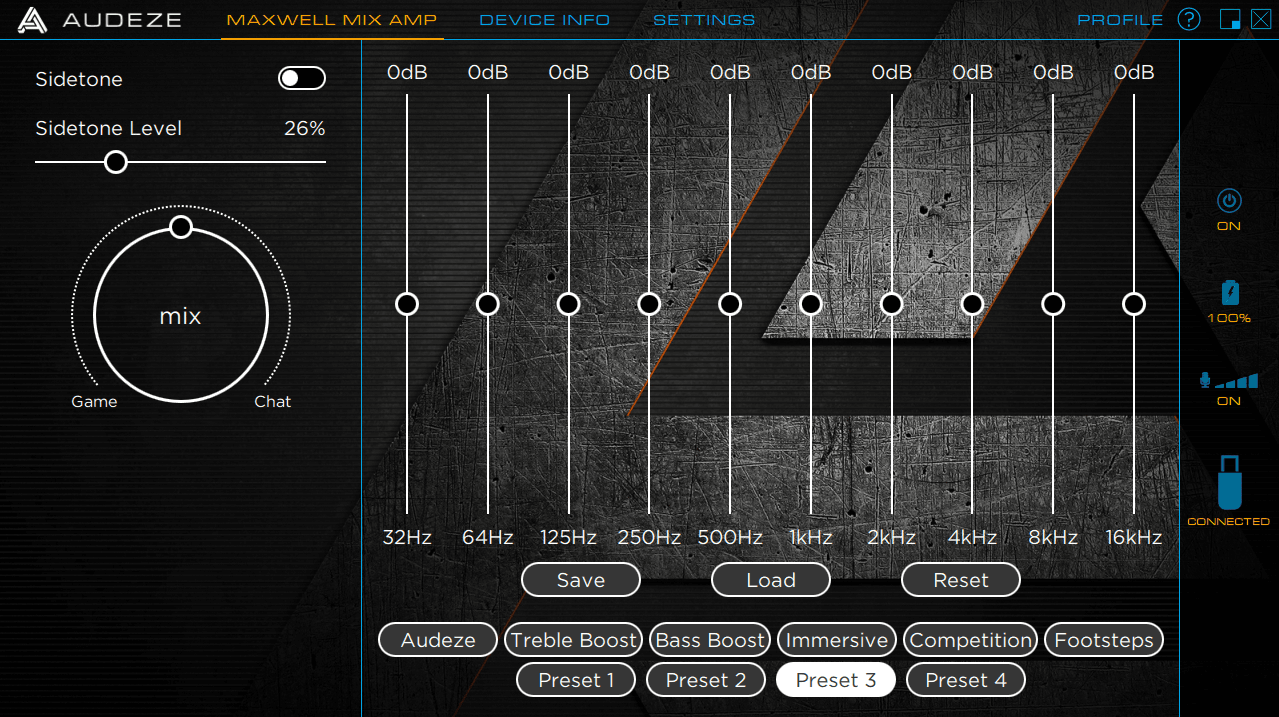Click the power ON status icon

pyautogui.click(x=1229, y=202)
